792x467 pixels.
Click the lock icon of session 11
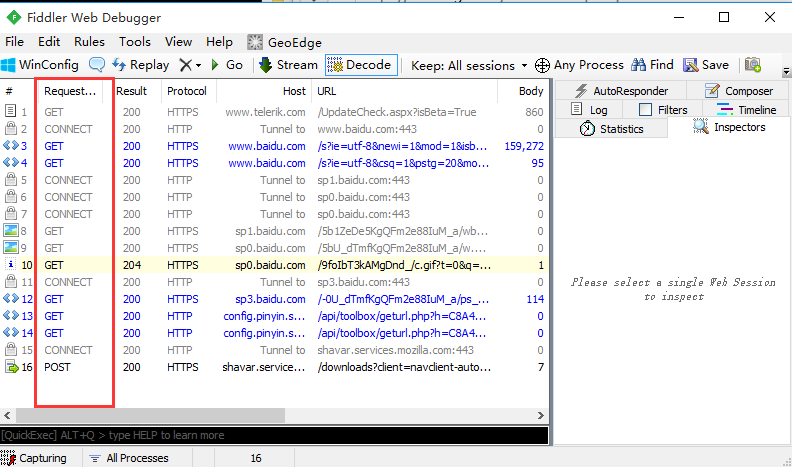pyautogui.click(x=10, y=281)
